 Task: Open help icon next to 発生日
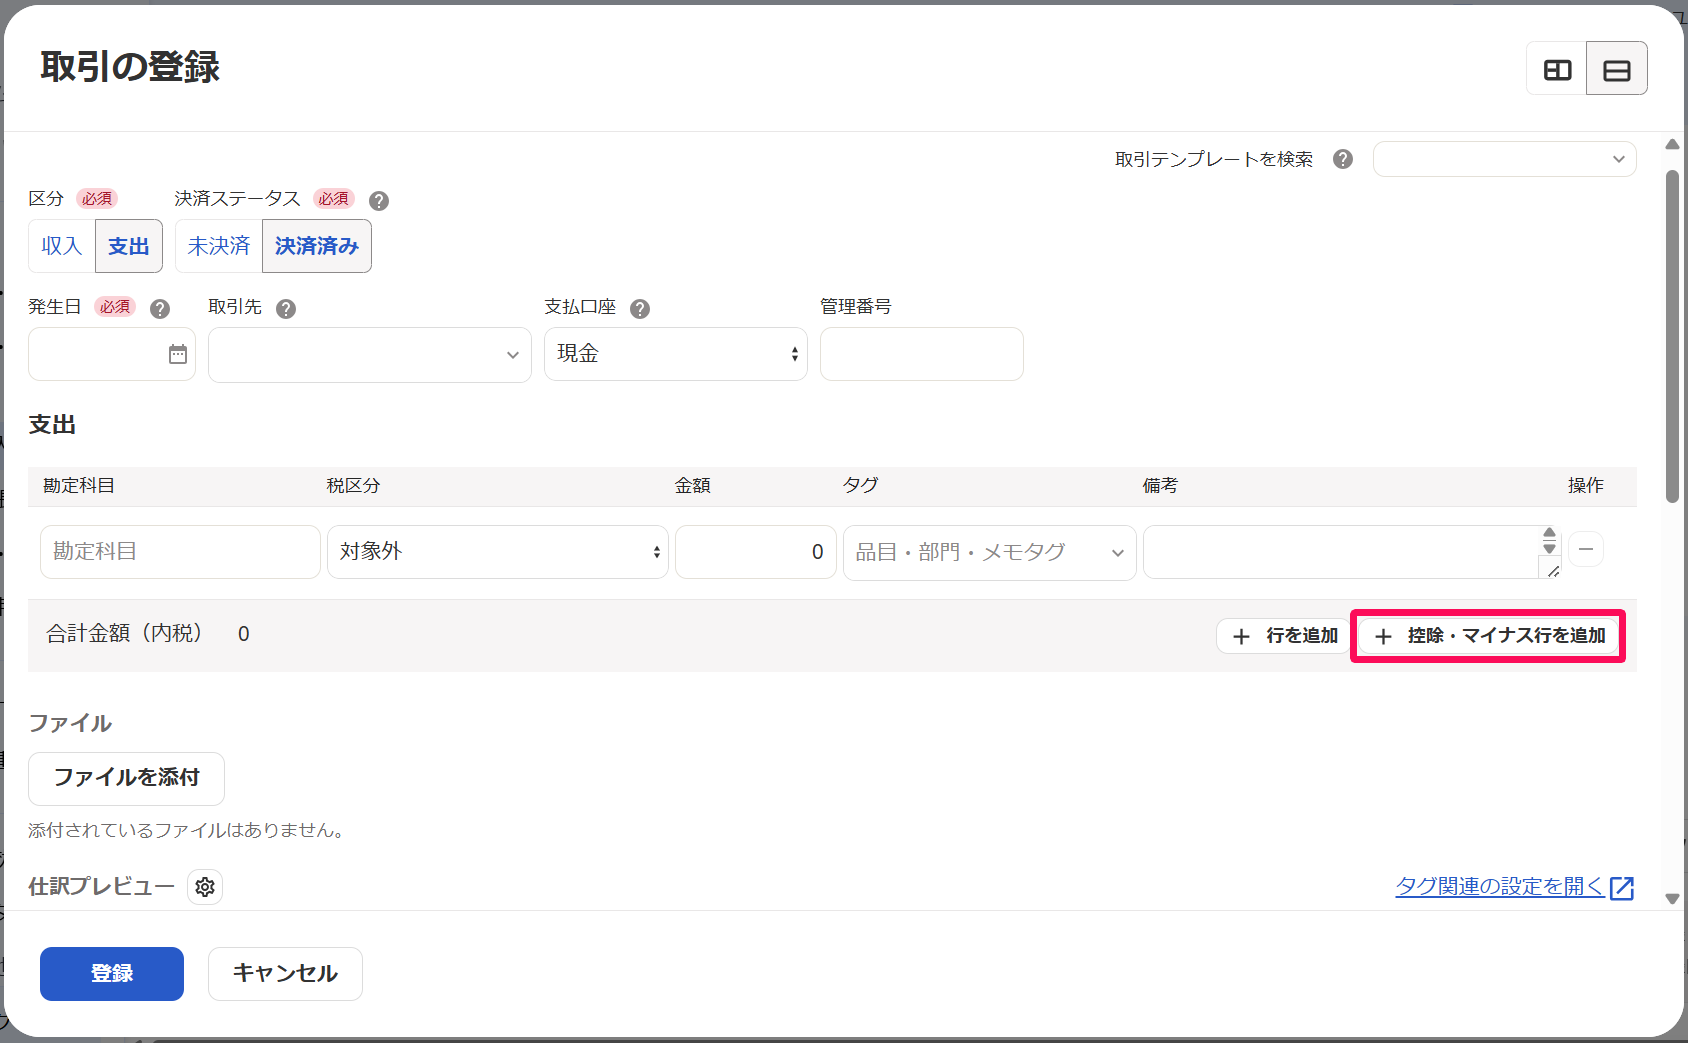(160, 309)
